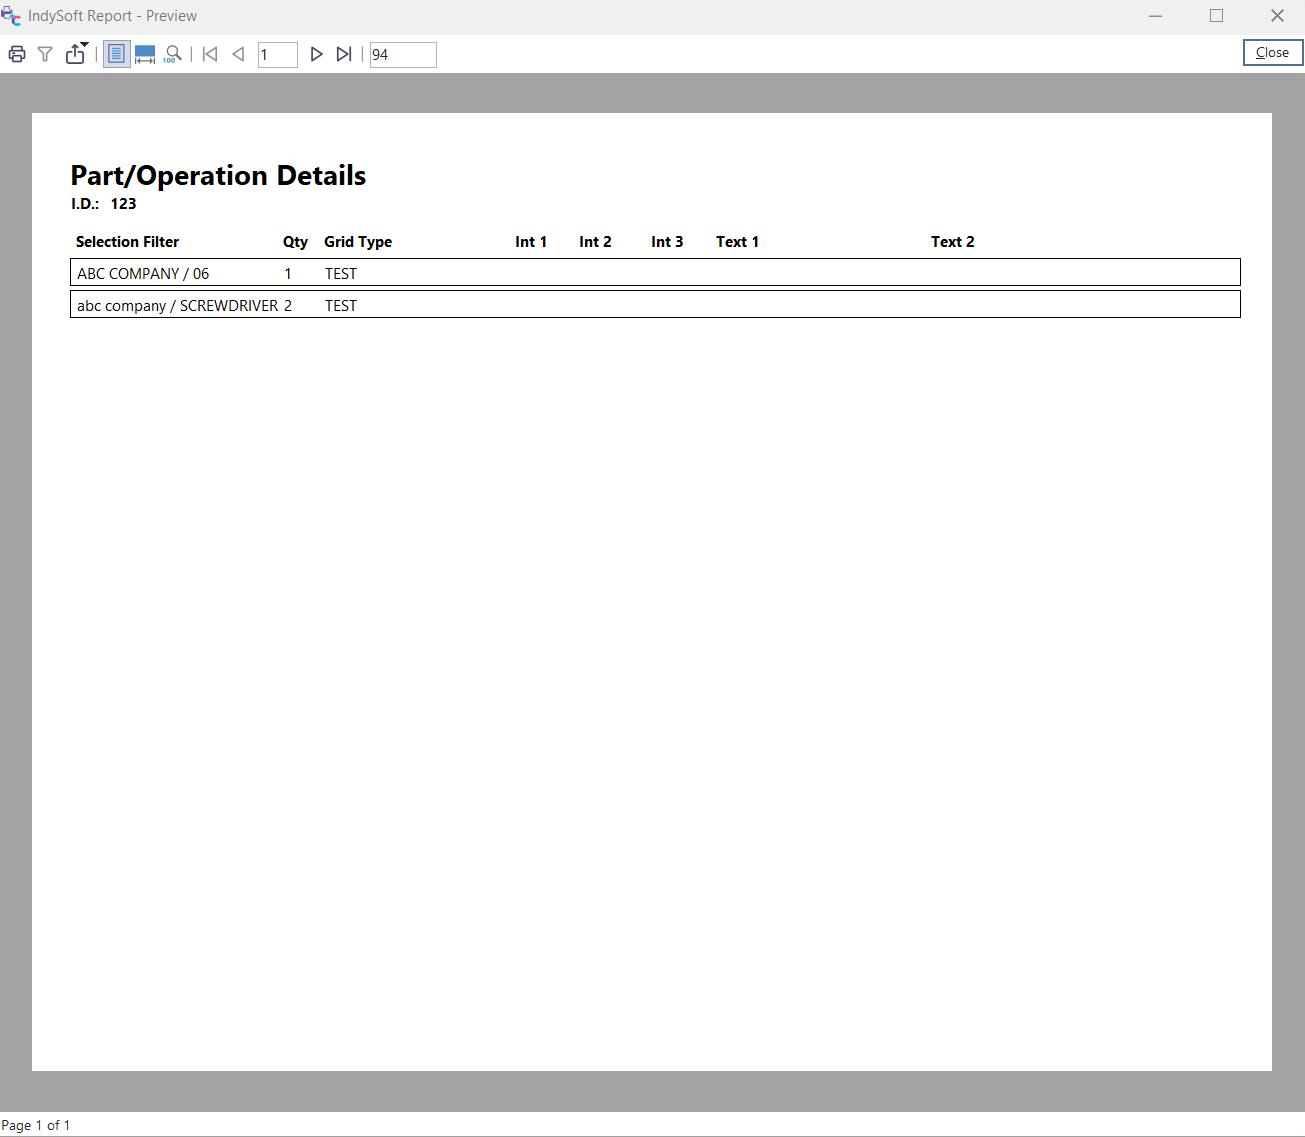Go to the next page
The width and height of the screenshot is (1305, 1137).
point(316,54)
